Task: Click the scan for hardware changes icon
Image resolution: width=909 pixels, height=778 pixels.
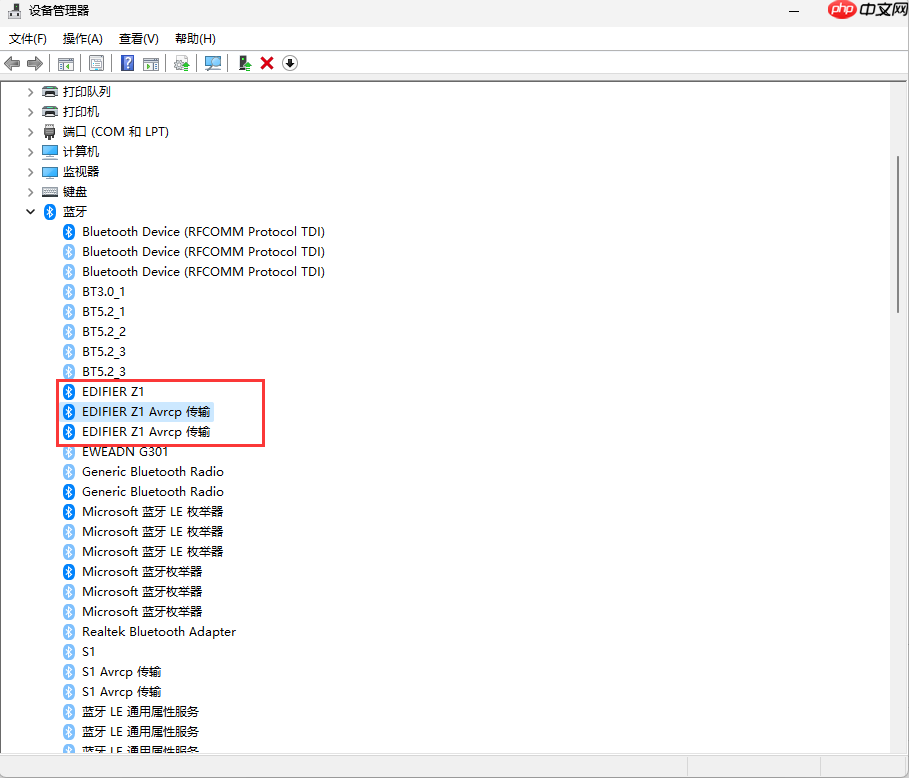Action: (212, 63)
